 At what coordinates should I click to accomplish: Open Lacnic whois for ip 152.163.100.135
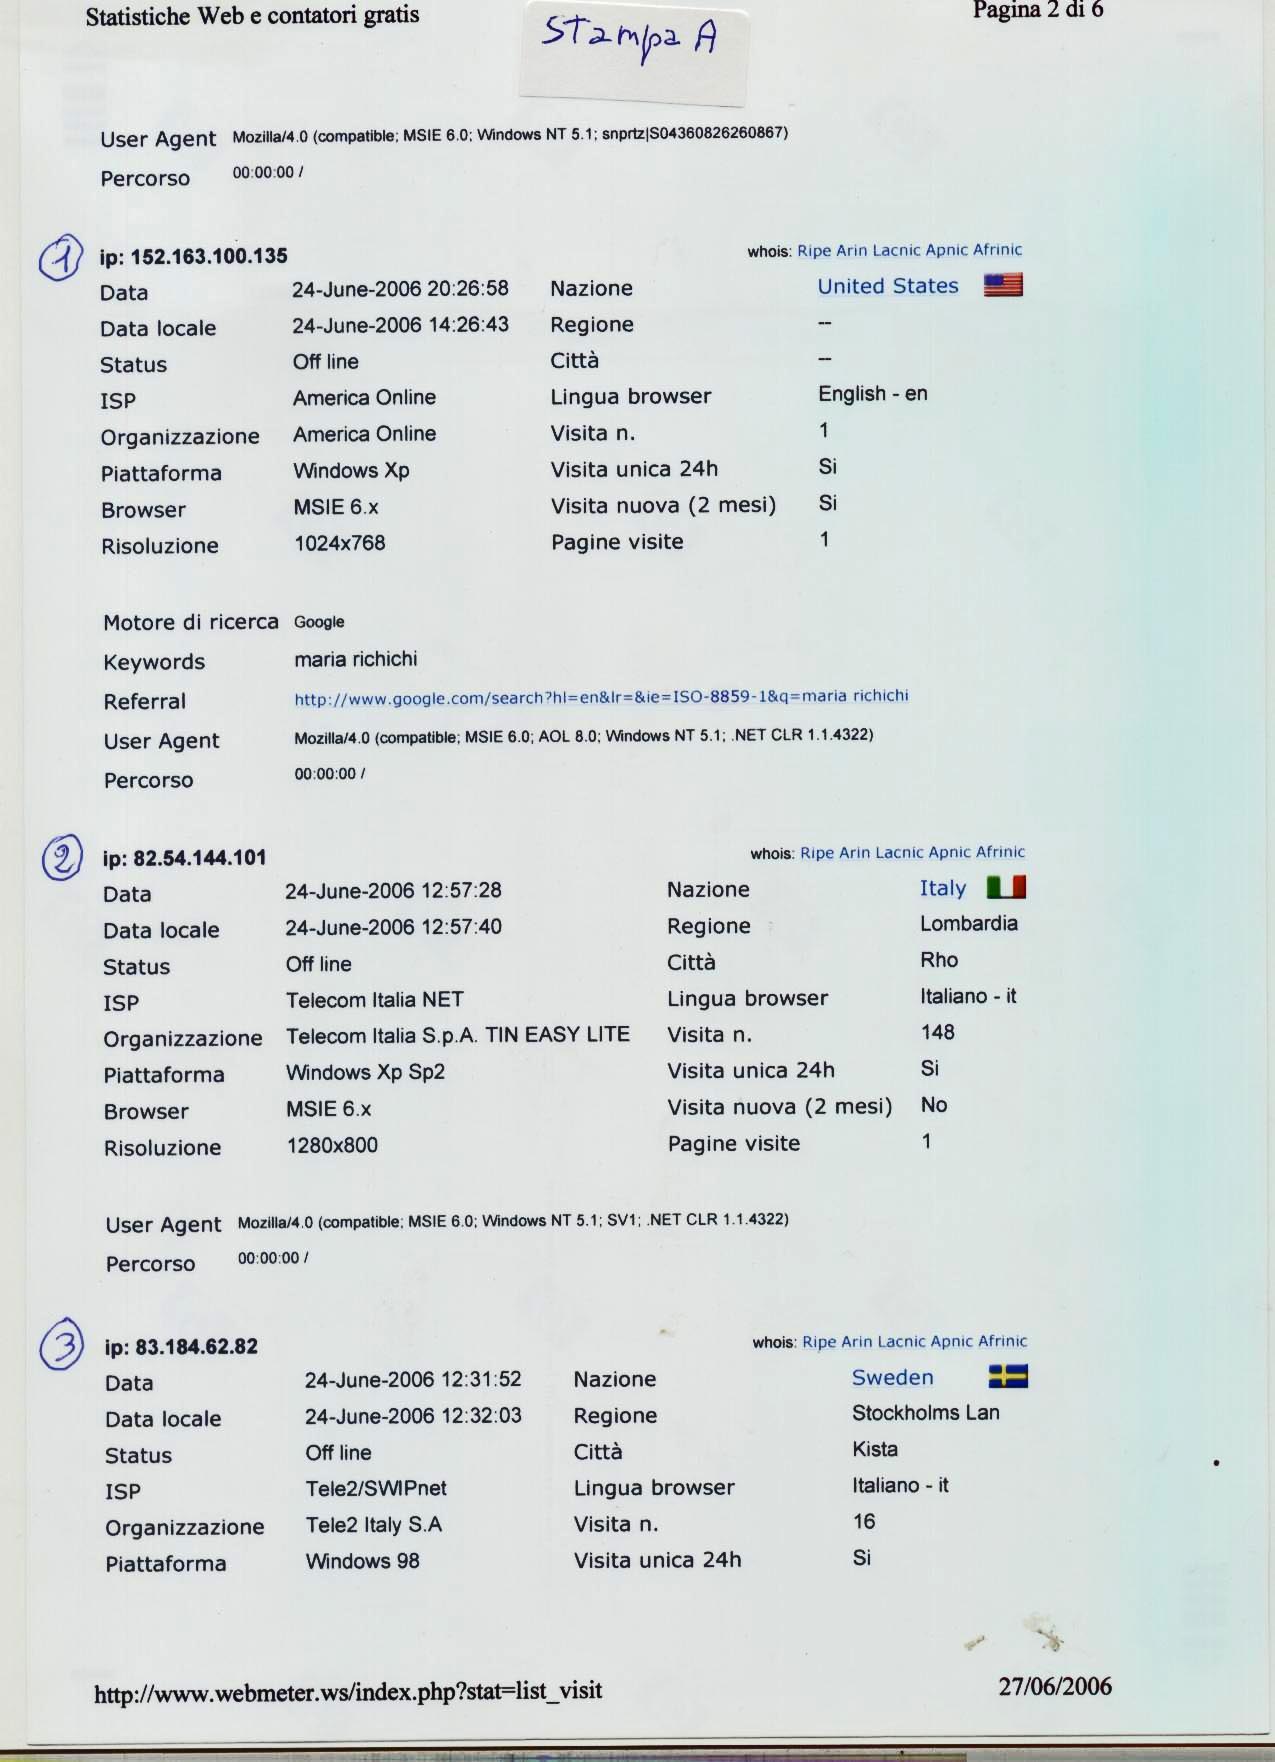895,250
